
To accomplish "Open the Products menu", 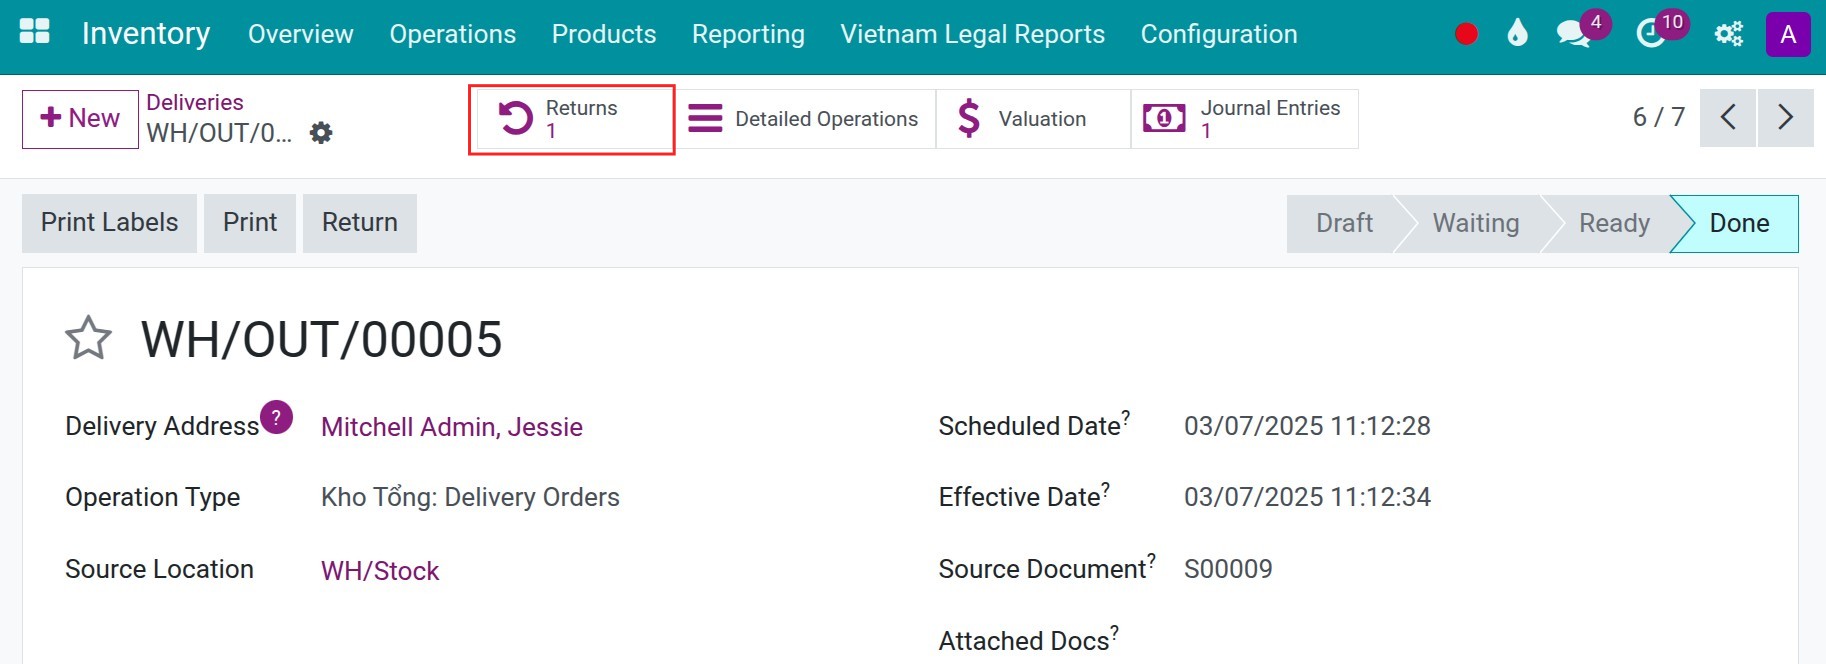I will [x=604, y=34].
